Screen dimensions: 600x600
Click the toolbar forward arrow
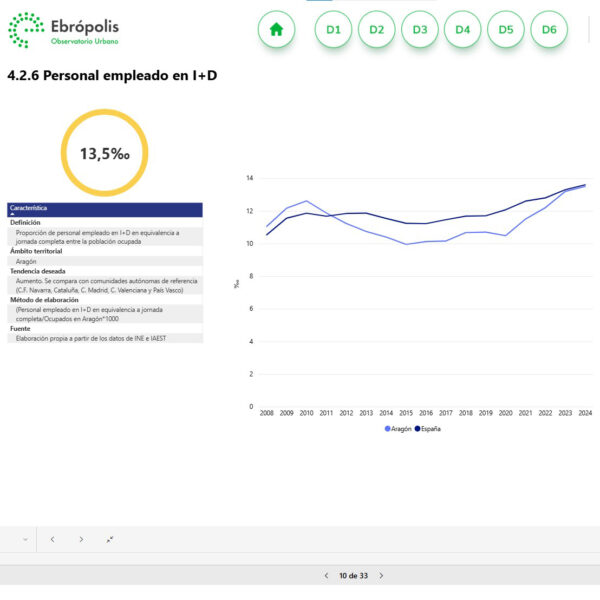click(x=81, y=539)
